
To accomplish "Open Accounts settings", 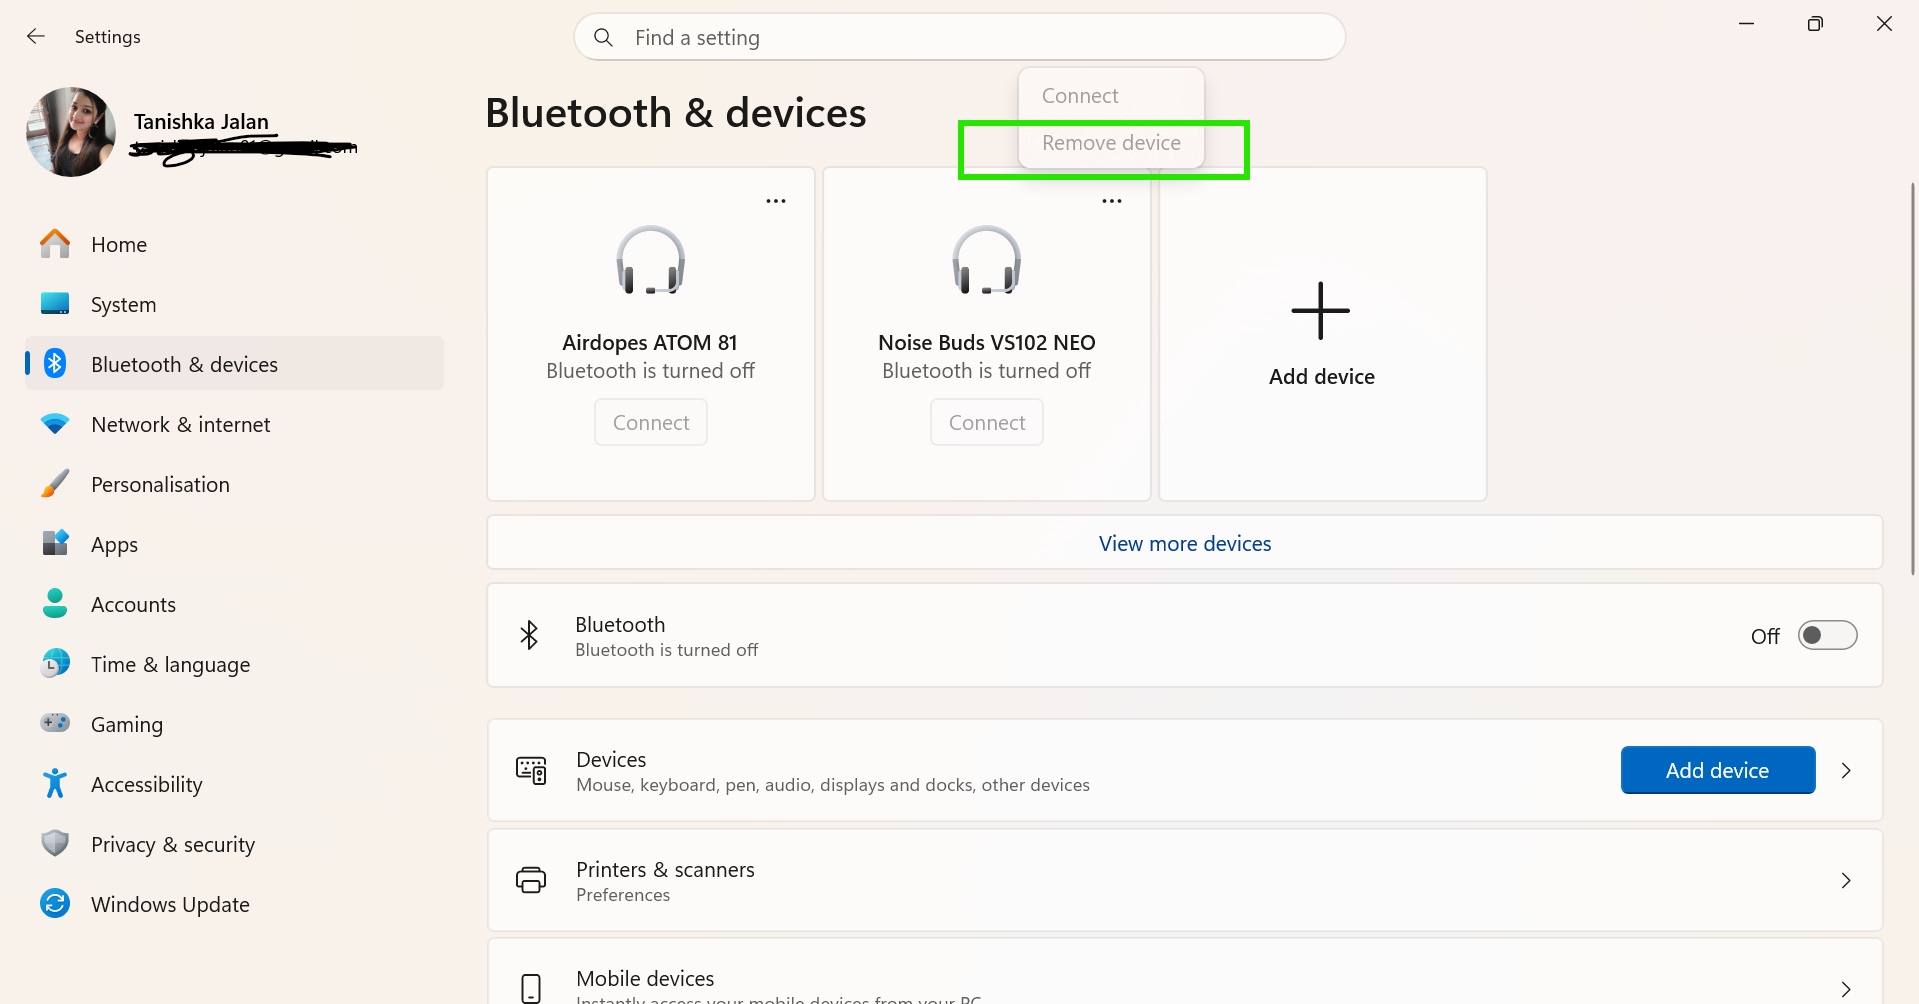I will pos(235,604).
